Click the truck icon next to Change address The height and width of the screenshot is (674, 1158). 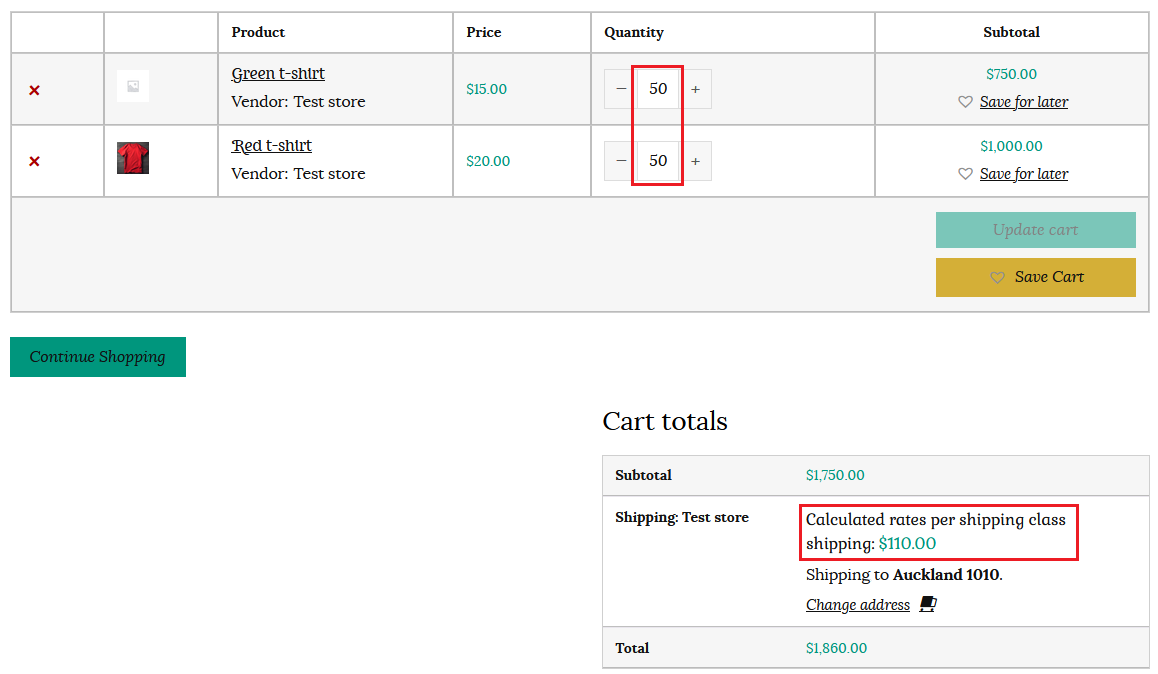pyautogui.click(x=928, y=604)
